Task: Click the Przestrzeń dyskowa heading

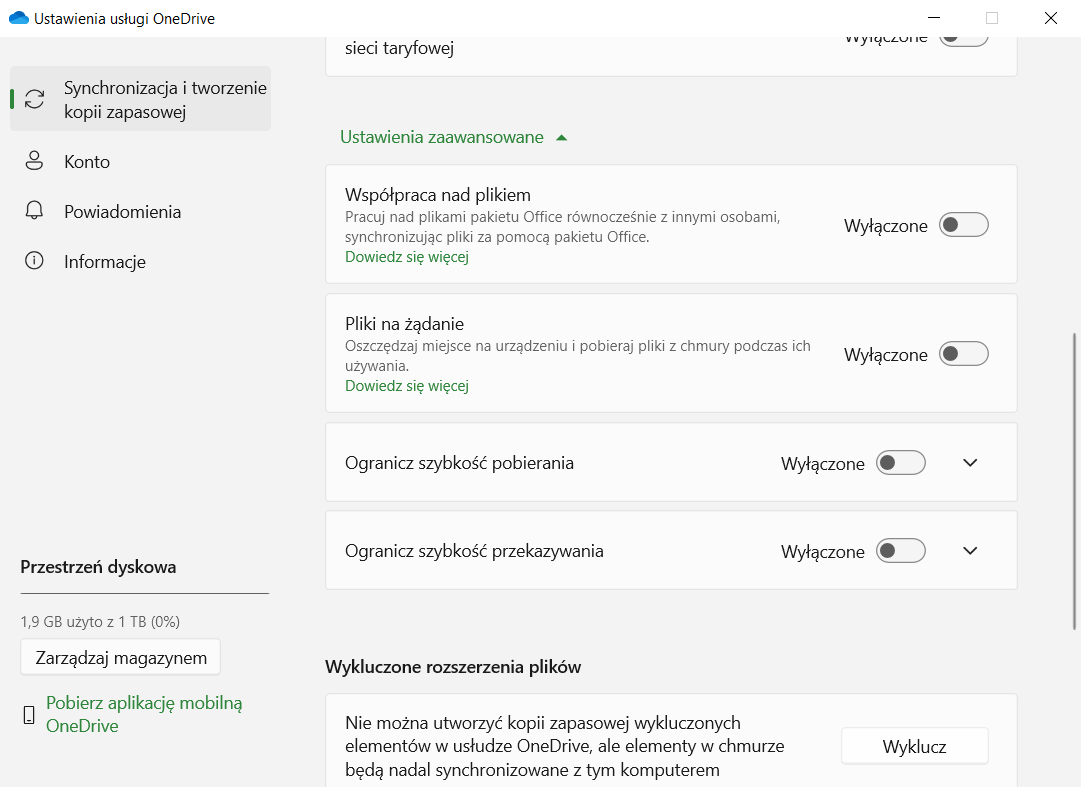Action: click(x=98, y=567)
